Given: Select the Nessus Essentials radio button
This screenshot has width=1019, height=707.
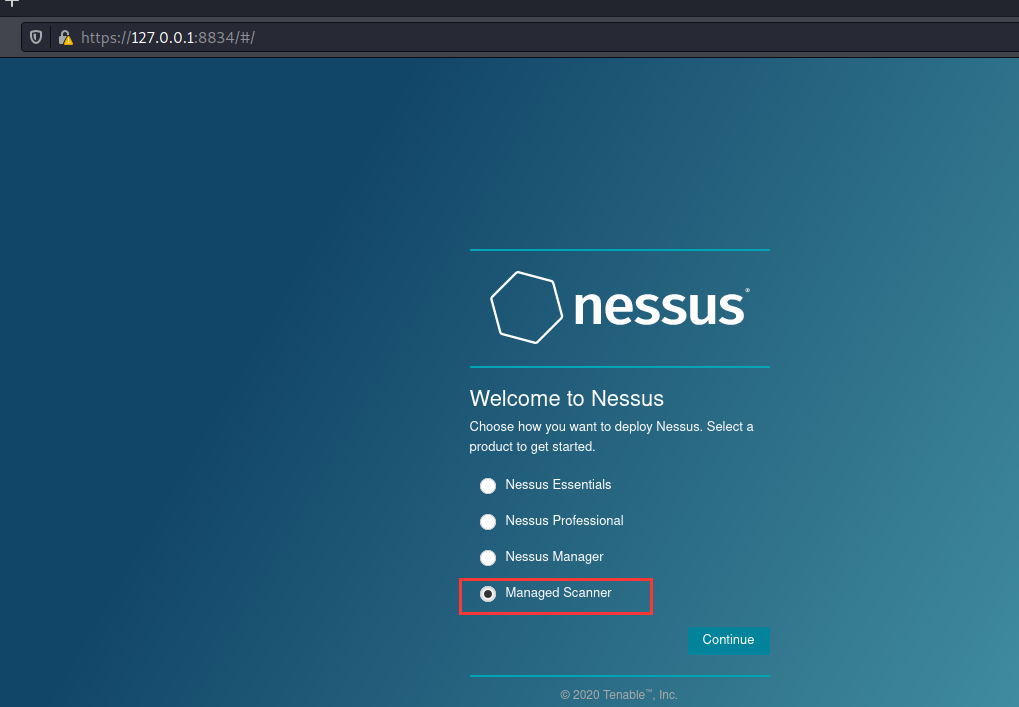Looking at the screenshot, I should [x=487, y=486].
